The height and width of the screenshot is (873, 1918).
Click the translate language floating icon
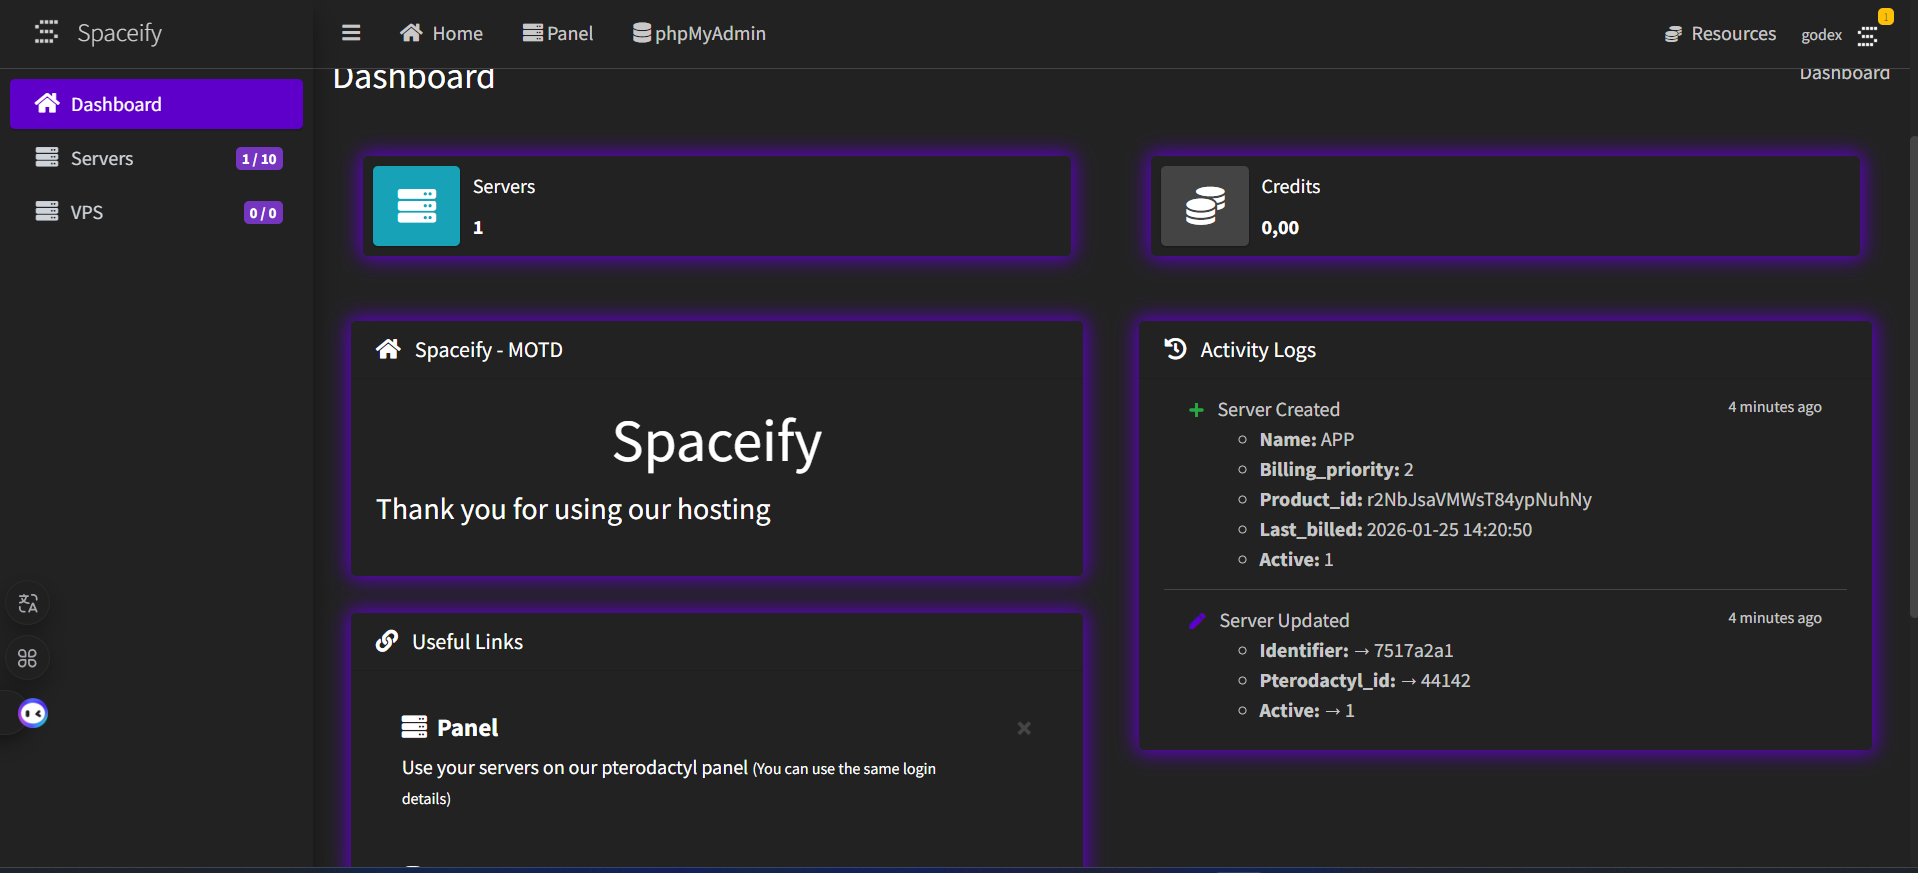pyautogui.click(x=28, y=603)
